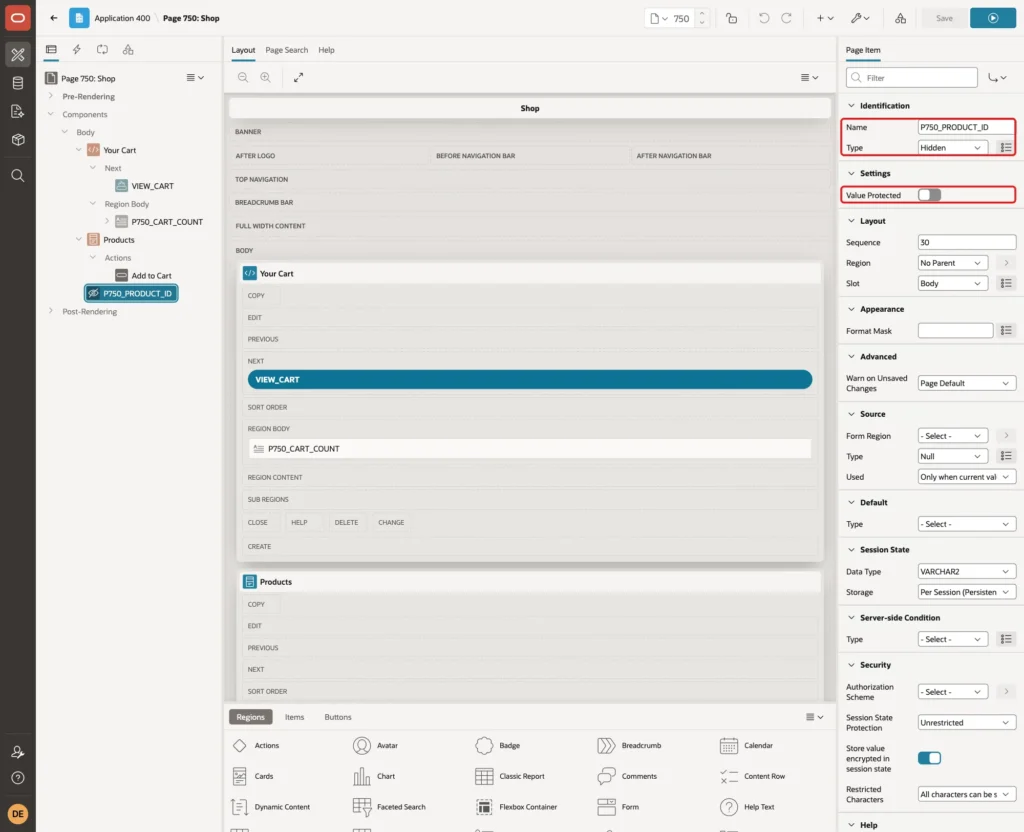The image size is (1024, 832).
Task: Open the item Type dropdown set to Hidden
Action: click(952, 148)
